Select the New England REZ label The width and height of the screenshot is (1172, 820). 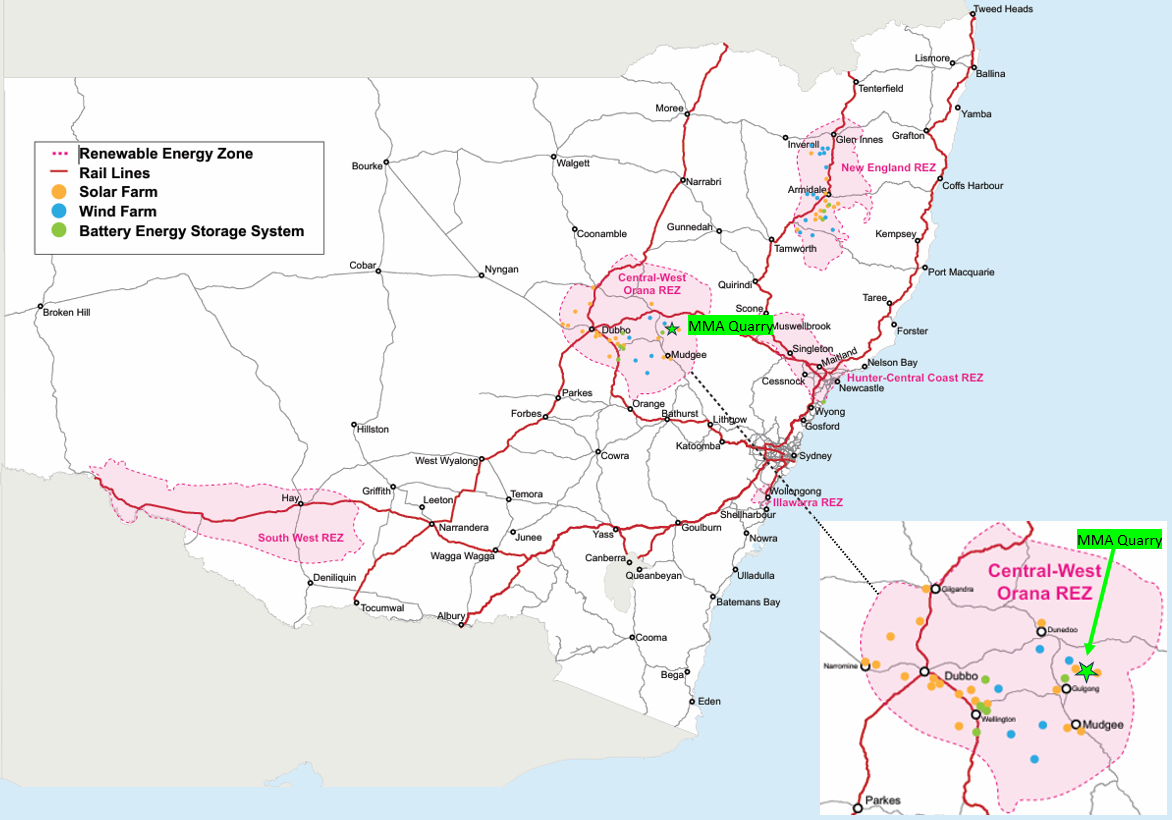(887, 168)
